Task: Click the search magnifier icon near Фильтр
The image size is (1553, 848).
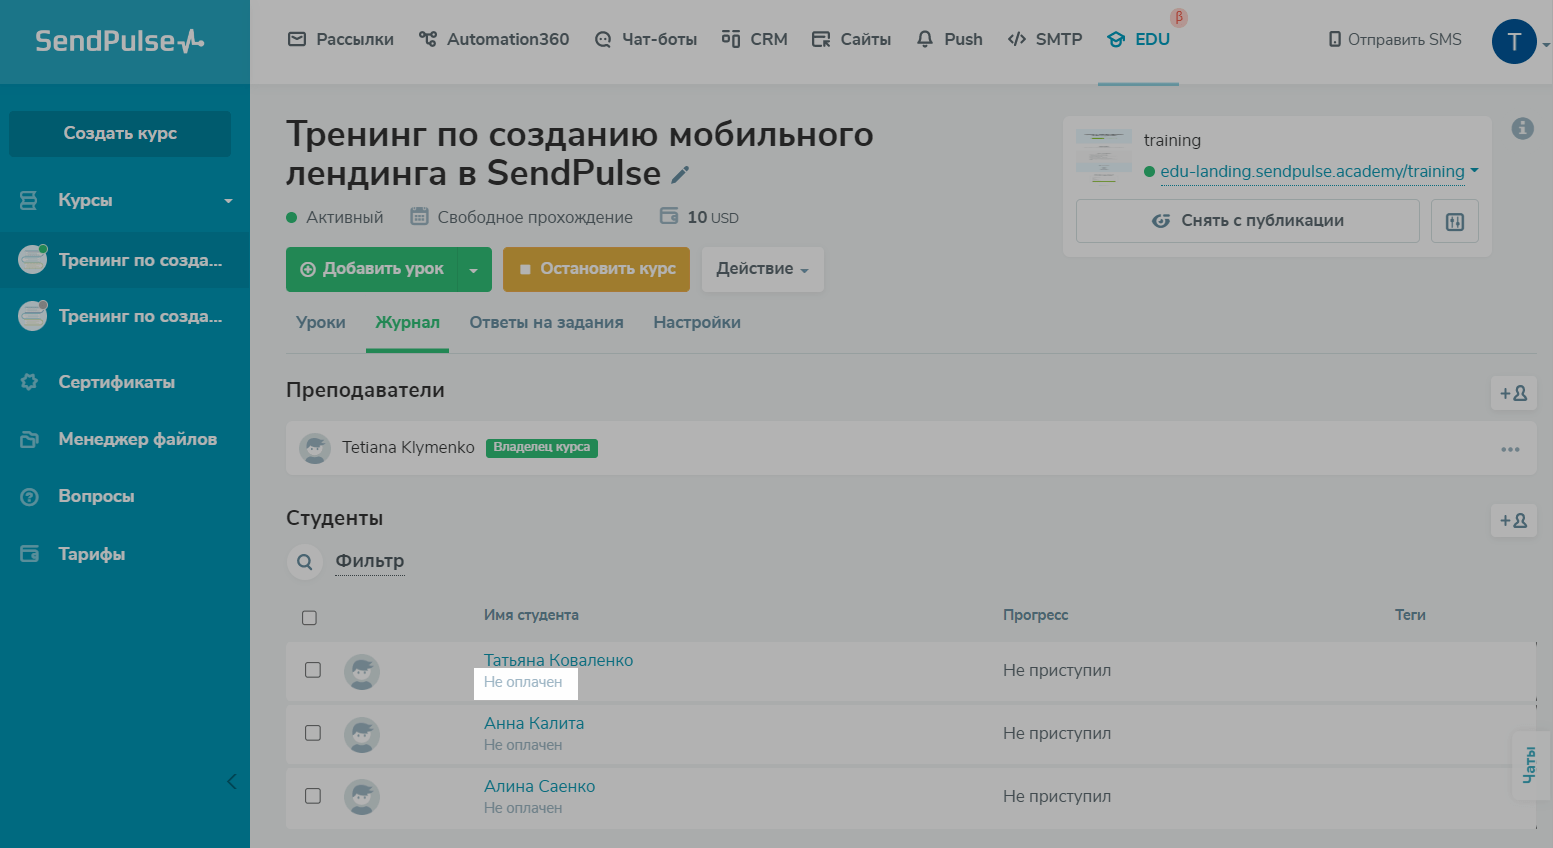Action: pyautogui.click(x=305, y=562)
